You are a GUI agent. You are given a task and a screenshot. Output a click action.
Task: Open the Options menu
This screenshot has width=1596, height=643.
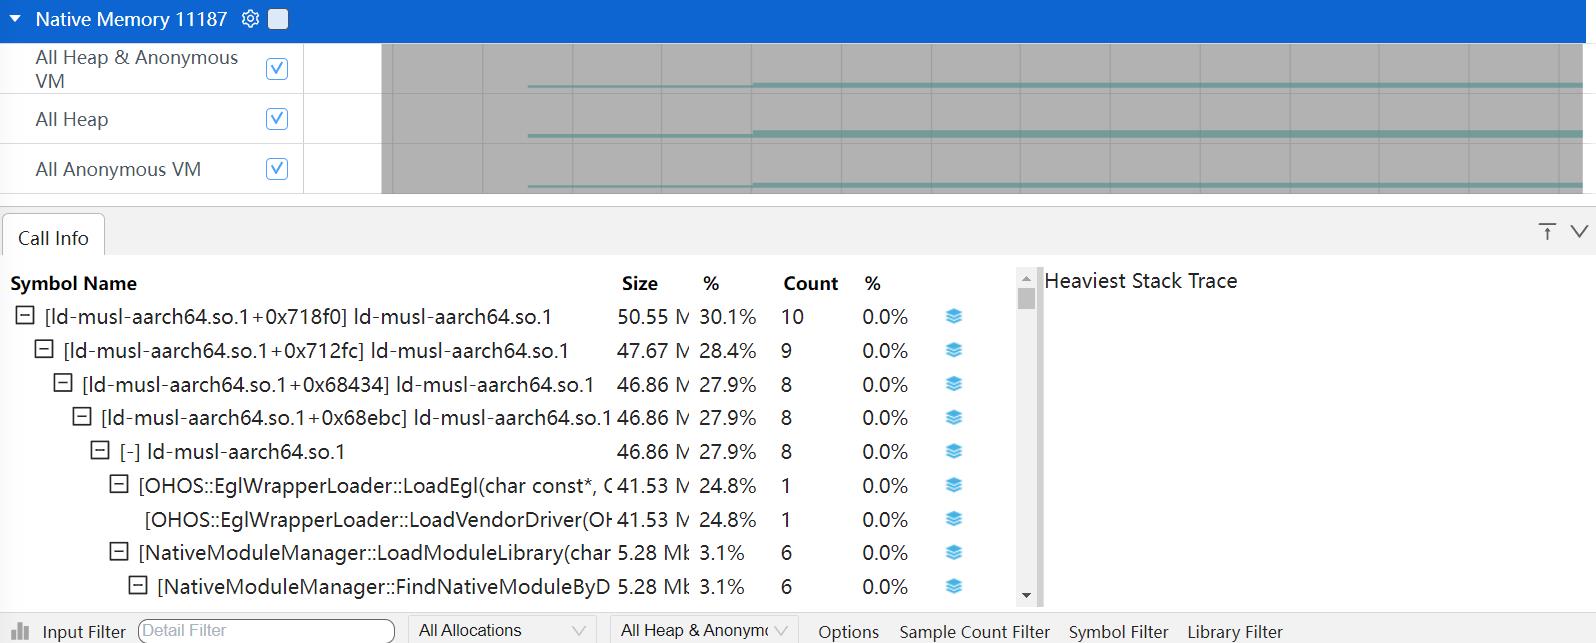click(x=848, y=631)
